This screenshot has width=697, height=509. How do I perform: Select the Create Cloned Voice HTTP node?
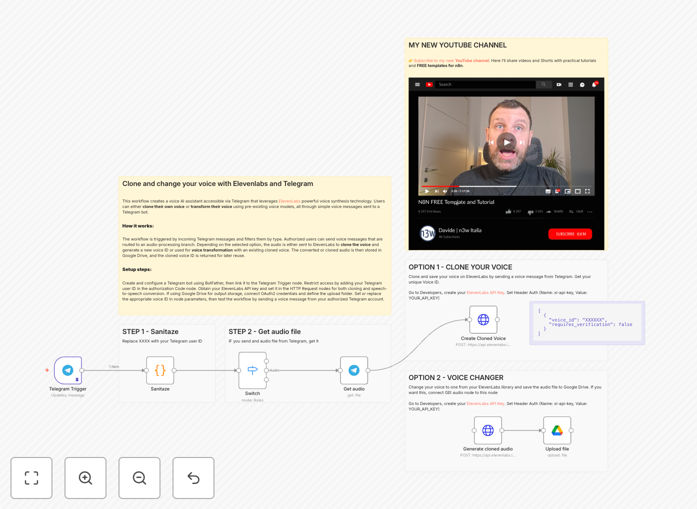[x=483, y=319]
